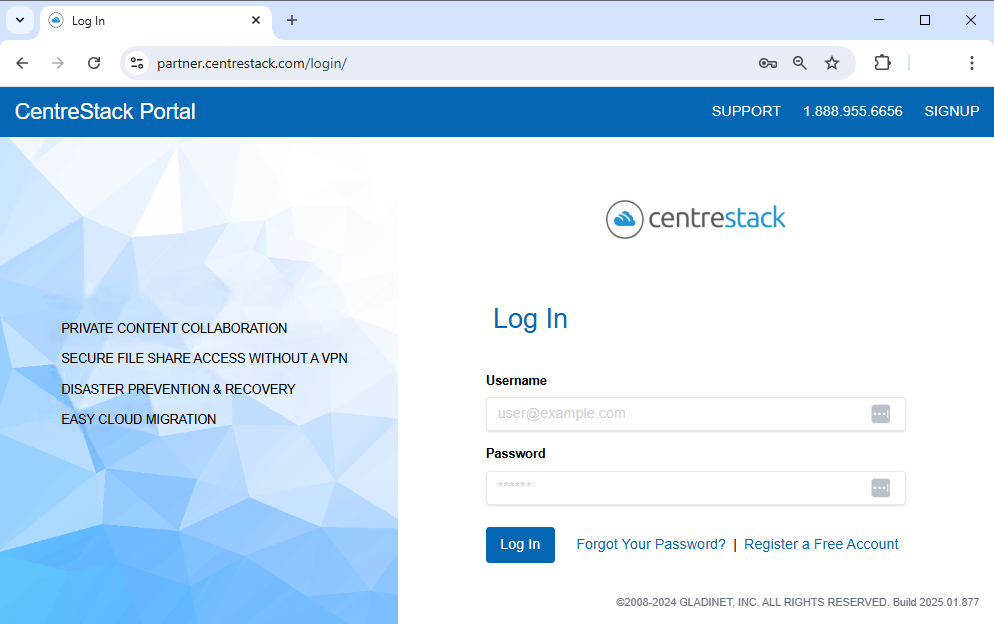View site information icon beside URL

tap(138, 63)
